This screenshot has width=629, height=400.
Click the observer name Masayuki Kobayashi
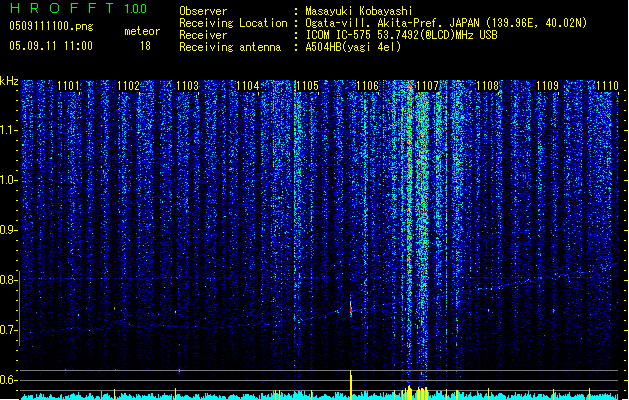(x=359, y=11)
